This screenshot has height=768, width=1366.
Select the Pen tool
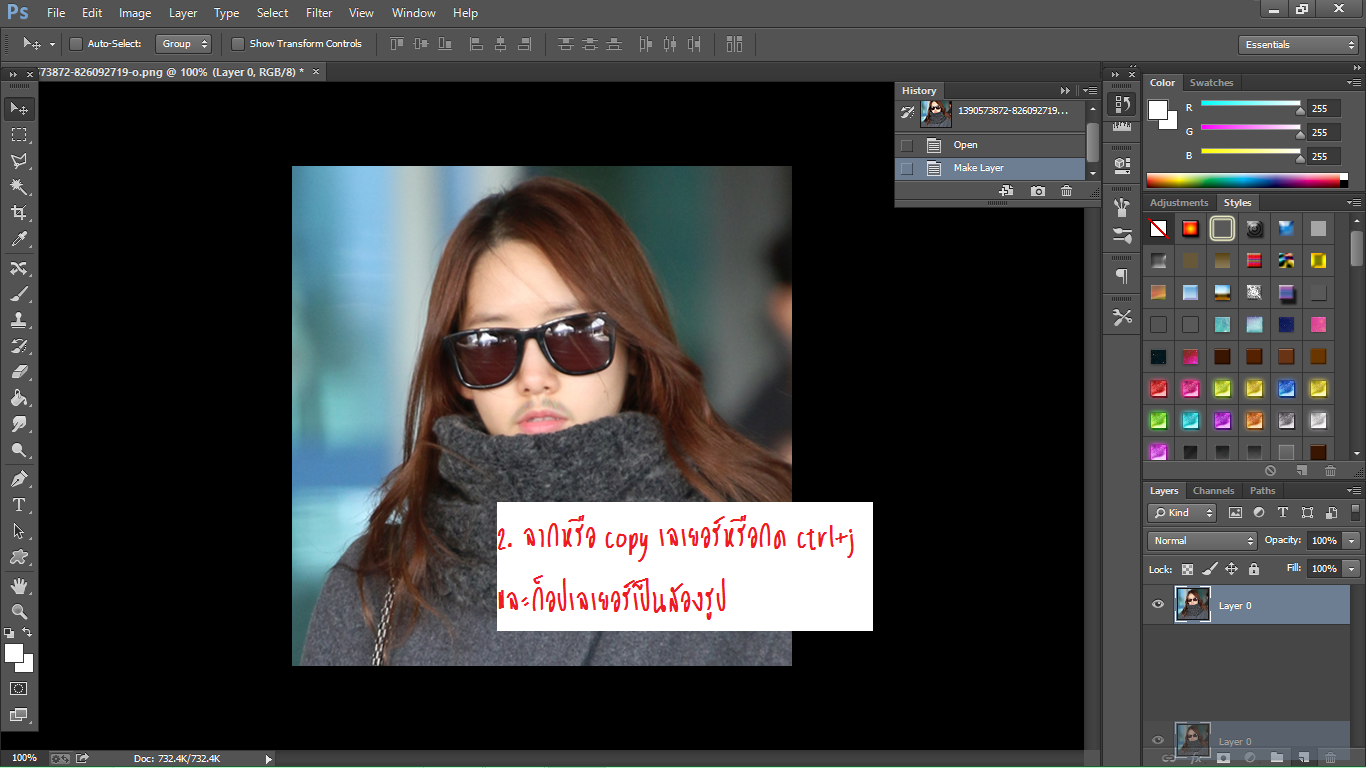click(19, 479)
